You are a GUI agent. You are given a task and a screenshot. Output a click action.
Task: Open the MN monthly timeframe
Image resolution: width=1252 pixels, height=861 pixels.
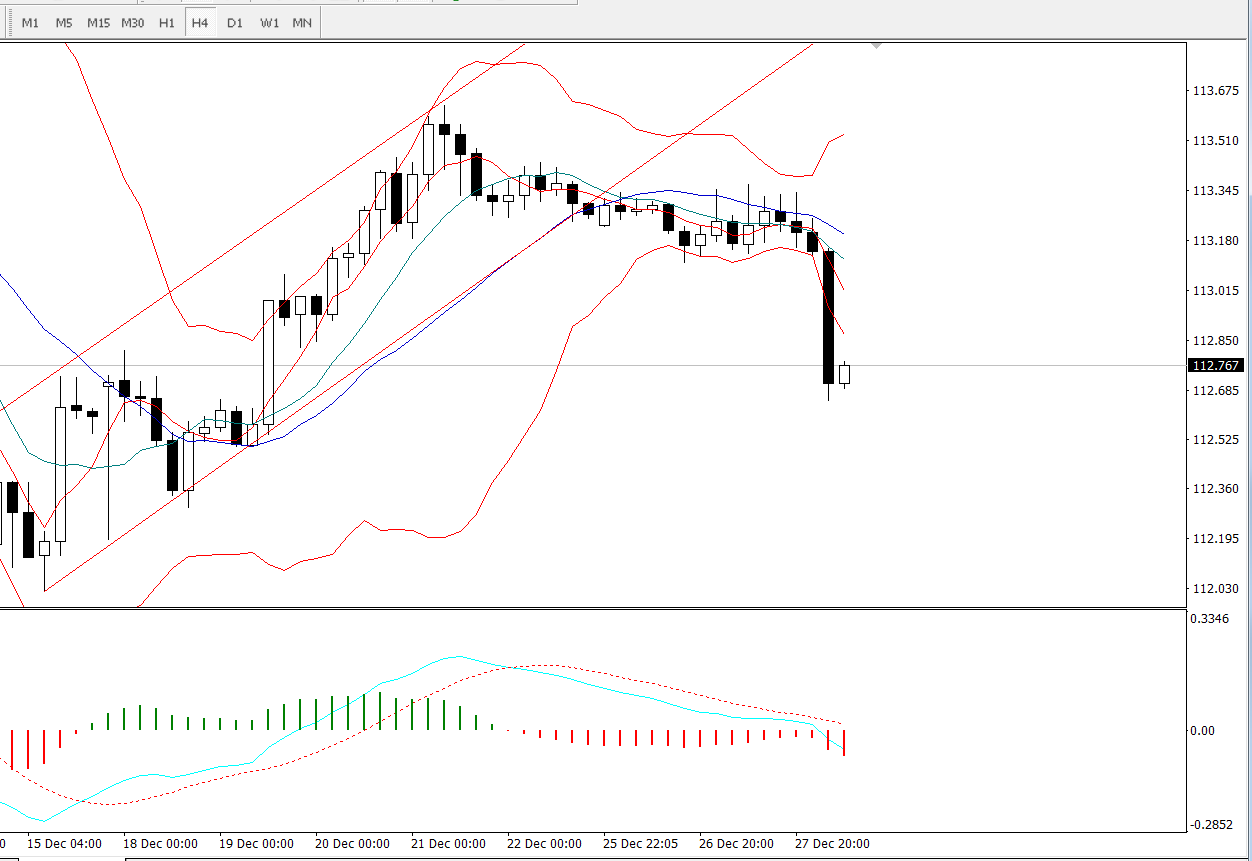click(302, 22)
